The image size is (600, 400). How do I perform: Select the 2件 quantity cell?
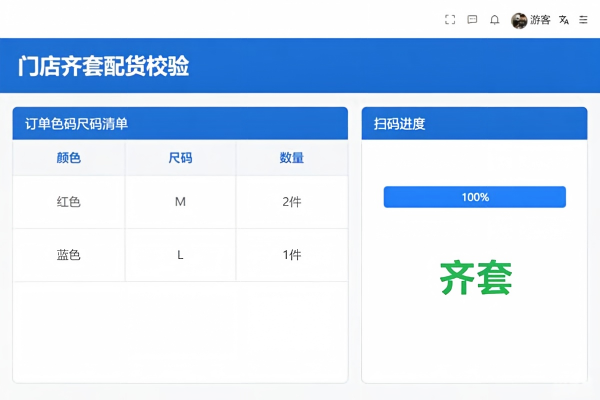pyautogui.click(x=292, y=202)
